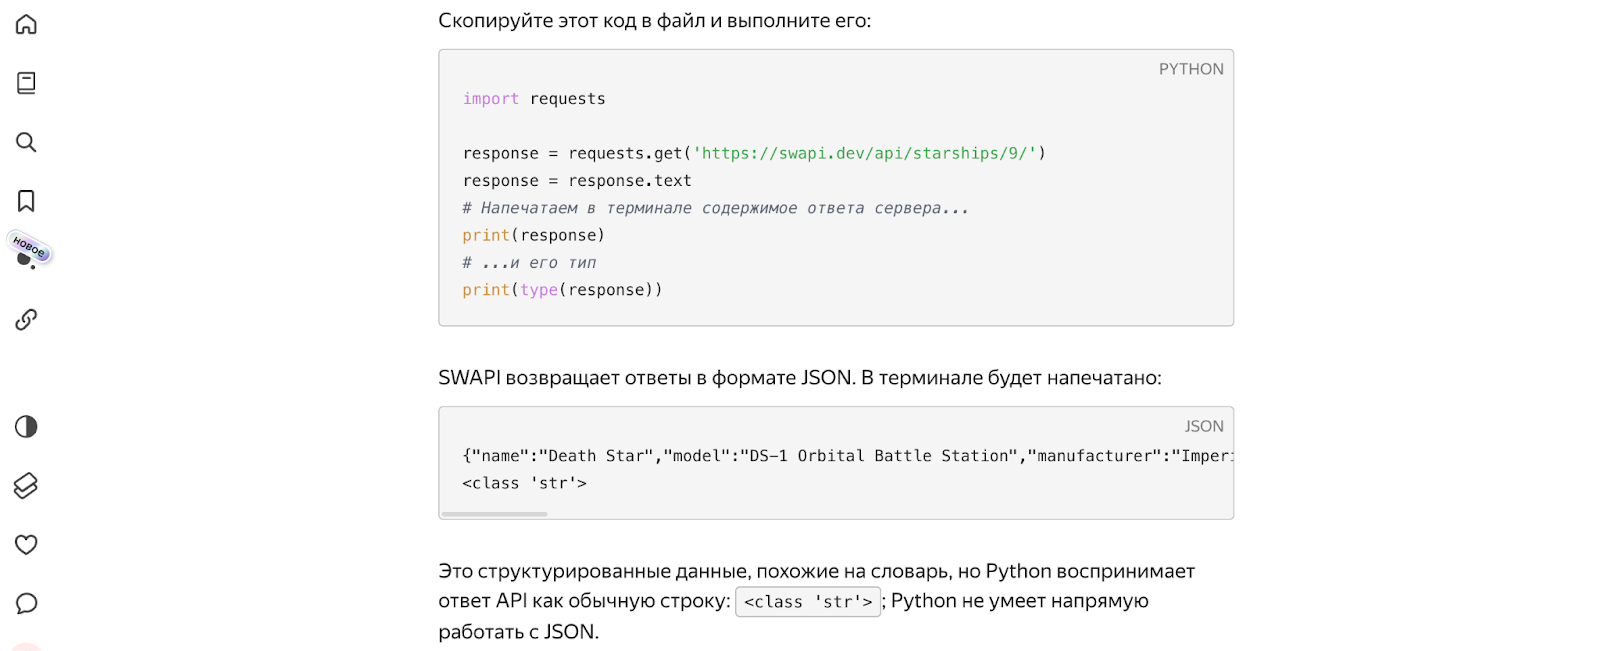Click the Death Star JSON output line
Screen dimensions: 1600x651
pos(845,456)
